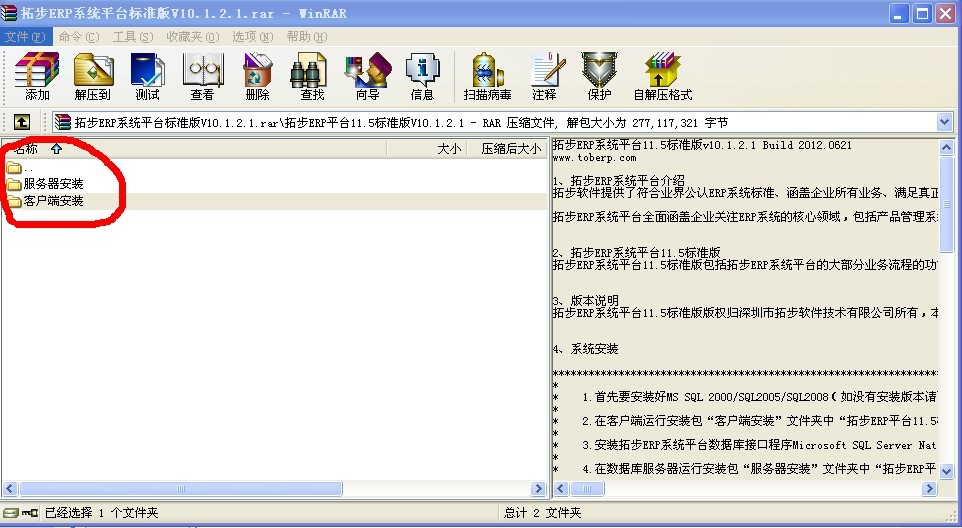Open the 查看 (View) tool
This screenshot has width=962, height=528.
click(202, 76)
